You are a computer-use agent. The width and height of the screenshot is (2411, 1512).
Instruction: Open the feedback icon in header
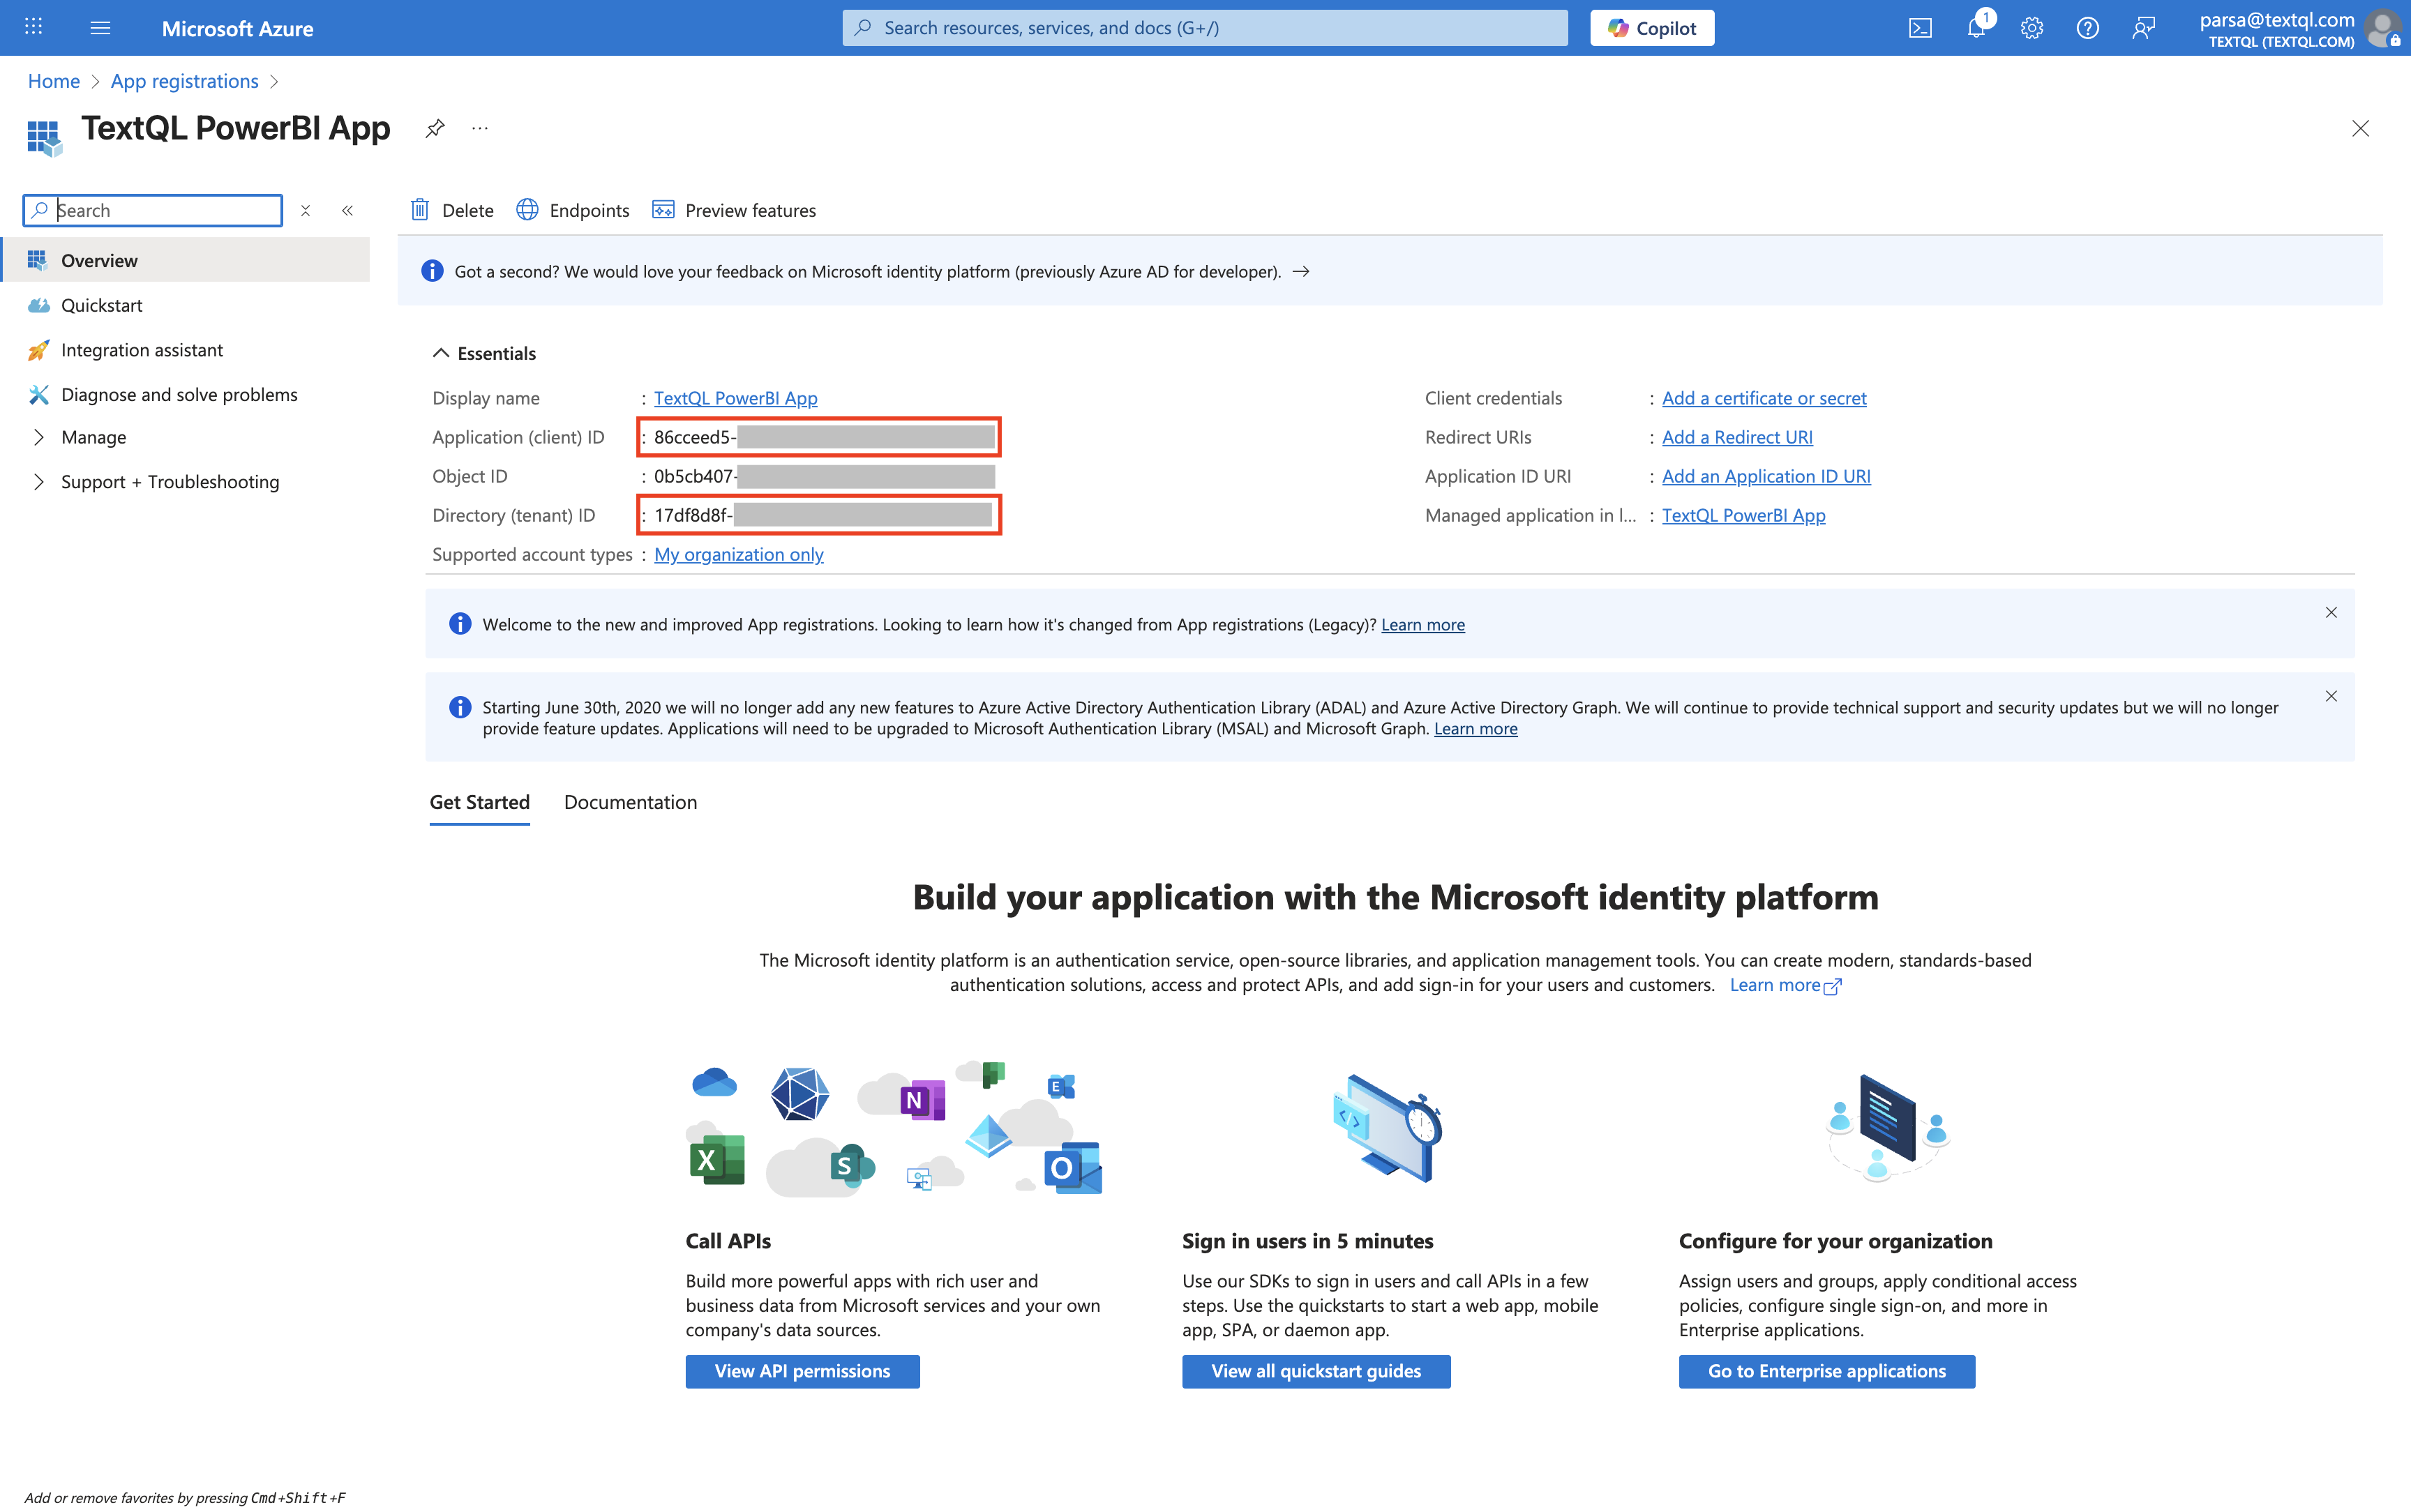point(2143,28)
